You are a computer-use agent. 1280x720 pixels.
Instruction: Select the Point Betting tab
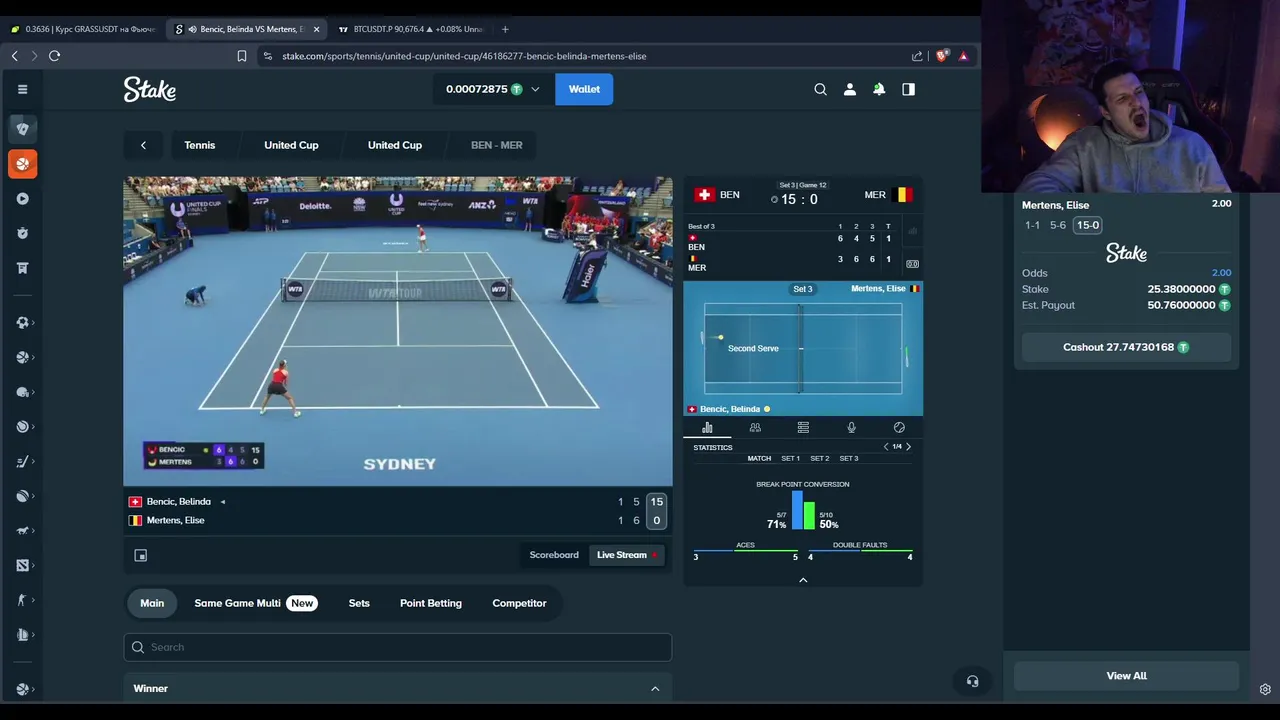coord(431,603)
